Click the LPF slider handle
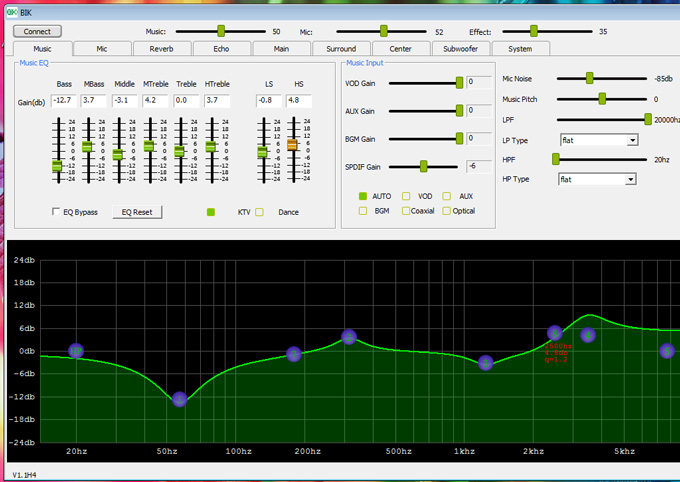The image size is (680, 482). pyautogui.click(x=648, y=119)
